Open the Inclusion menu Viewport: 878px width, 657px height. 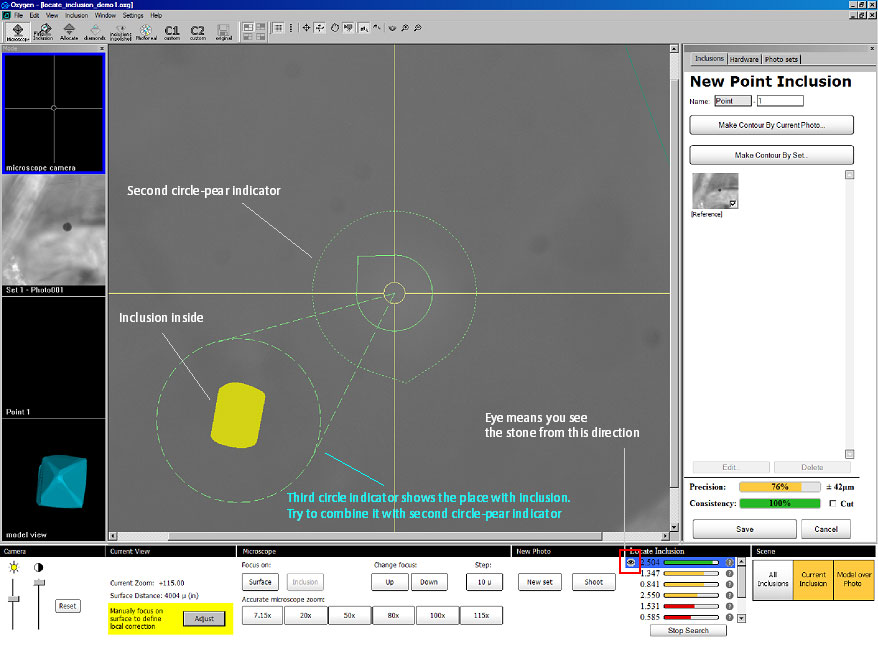76,16
